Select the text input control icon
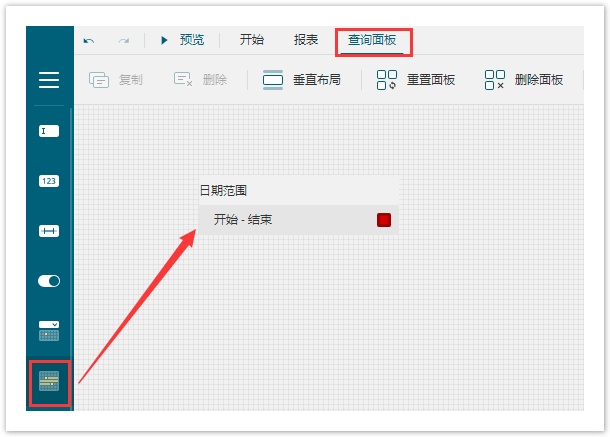The width and height of the screenshot is (610, 437). point(49,131)
